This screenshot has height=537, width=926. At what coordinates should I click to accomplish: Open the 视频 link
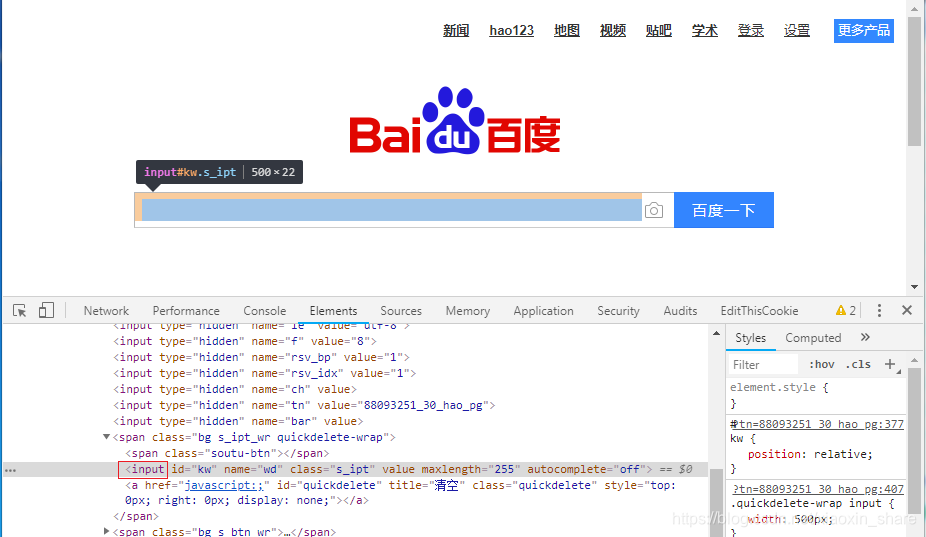(x=613, y=31)
